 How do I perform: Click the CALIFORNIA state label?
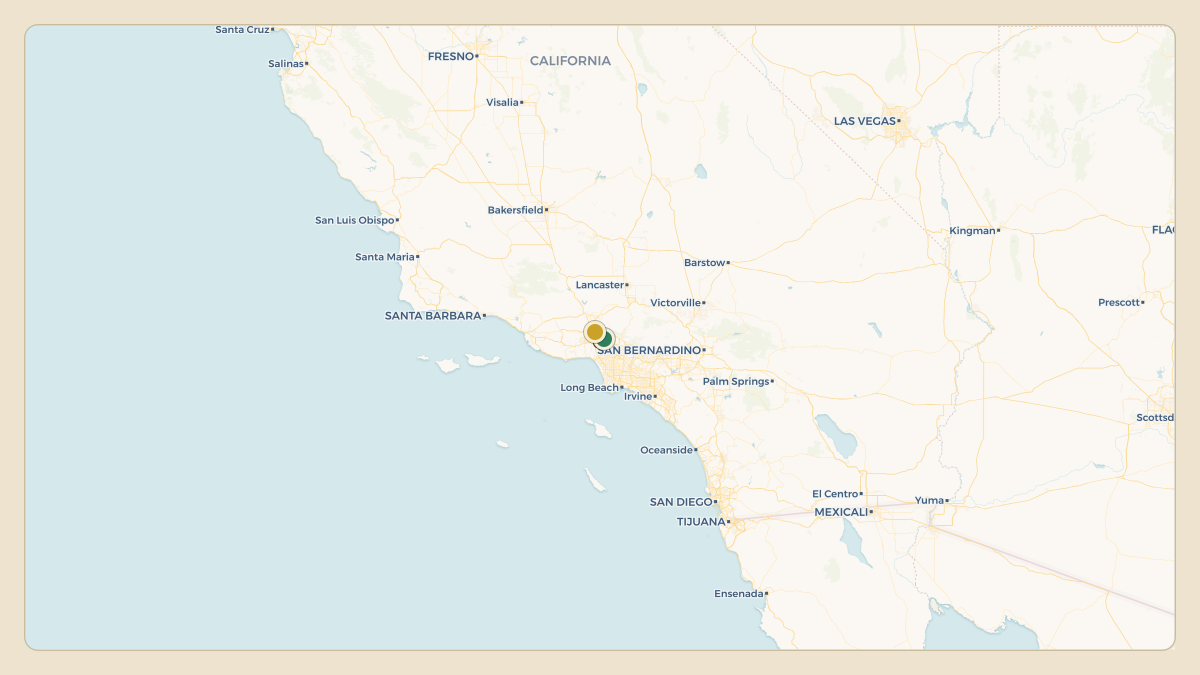(x=570, y=61)
